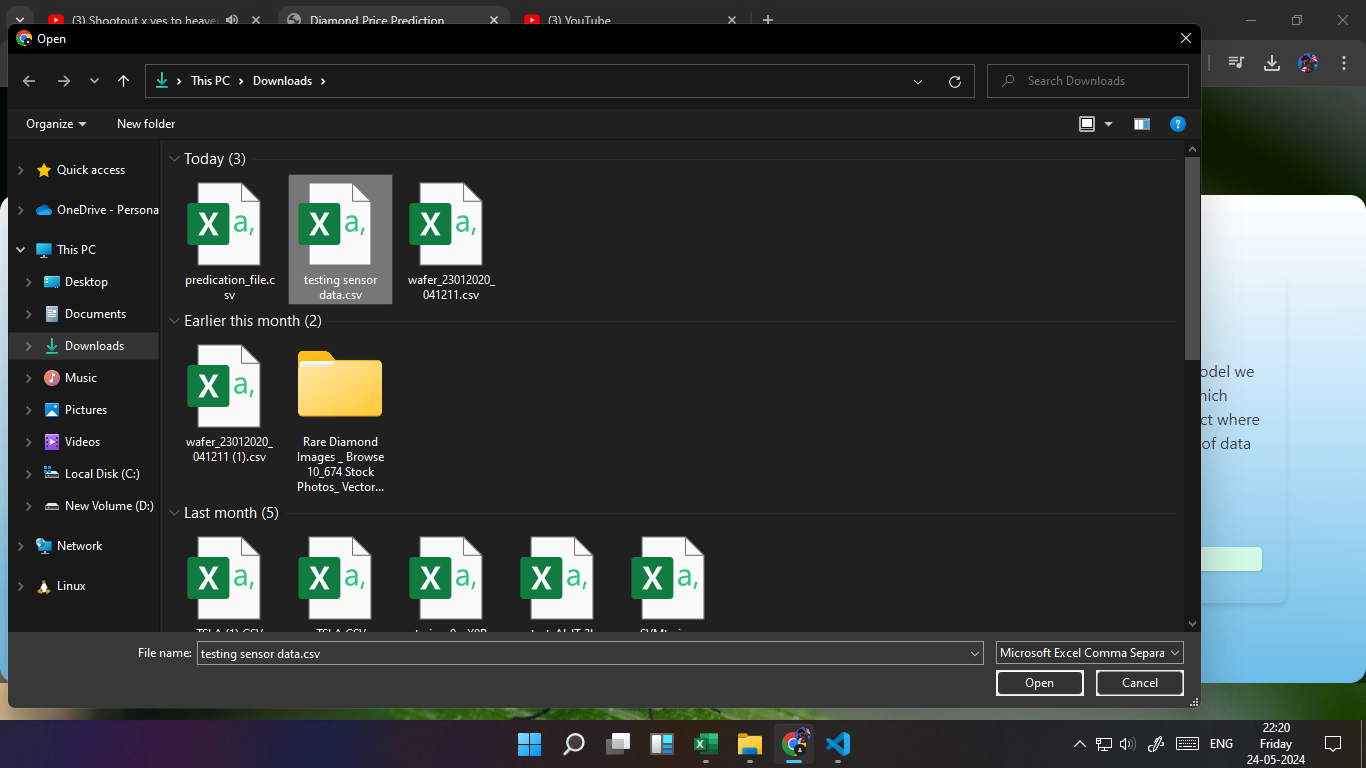Click the Open button
This screenshot has width=1366, height=768.
[x=1040, y=683]
